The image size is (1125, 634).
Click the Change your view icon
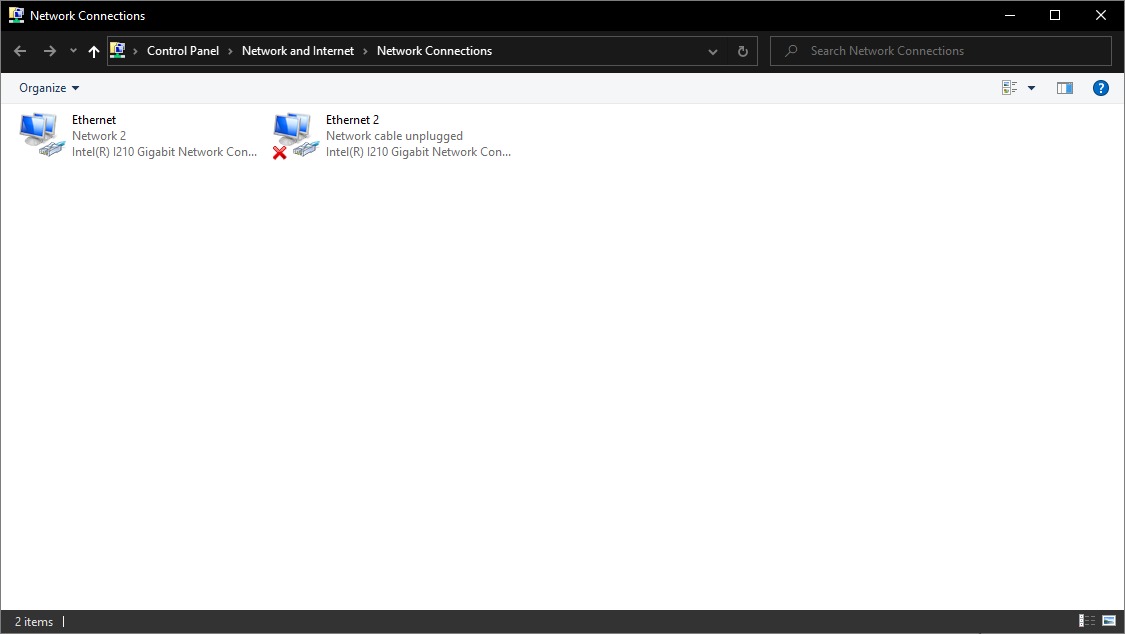pos(1009,88)
